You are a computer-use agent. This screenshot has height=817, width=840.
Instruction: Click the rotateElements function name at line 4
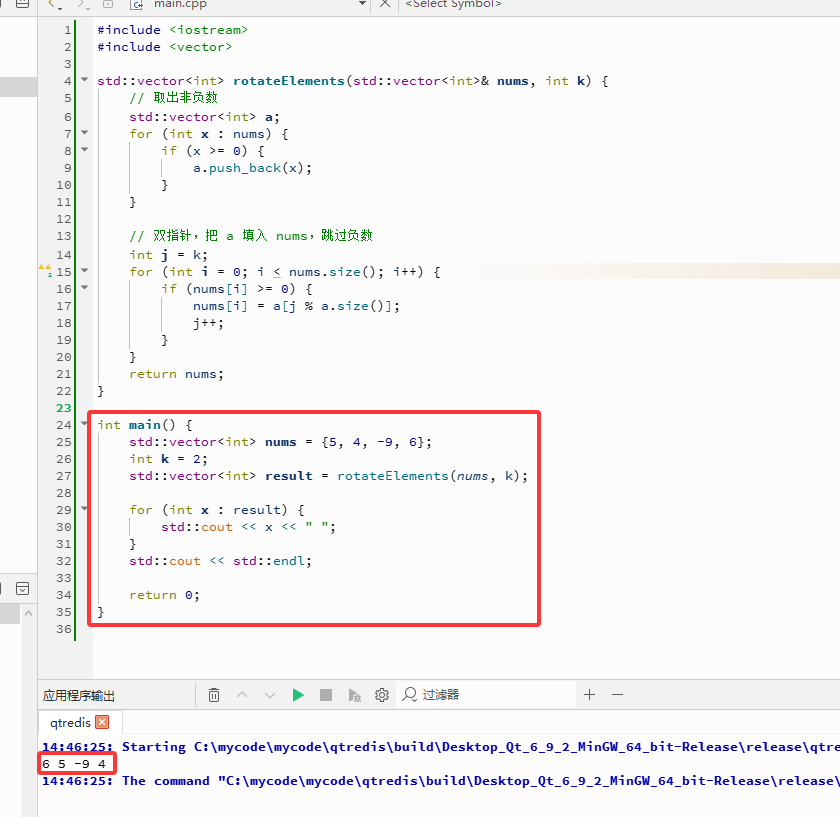[x=289, y=81]
